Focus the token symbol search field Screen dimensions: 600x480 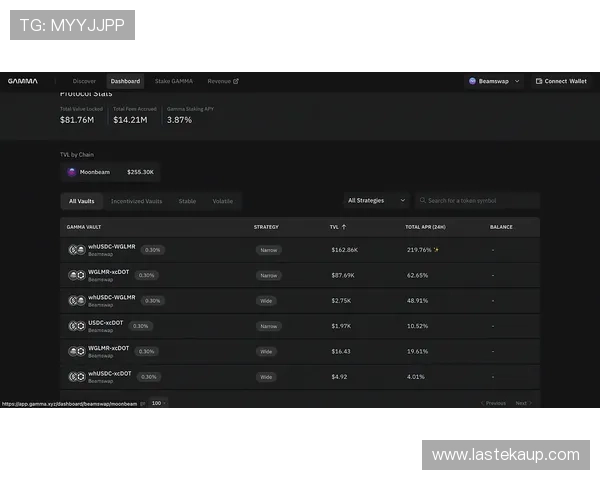(x=480, y=201)
